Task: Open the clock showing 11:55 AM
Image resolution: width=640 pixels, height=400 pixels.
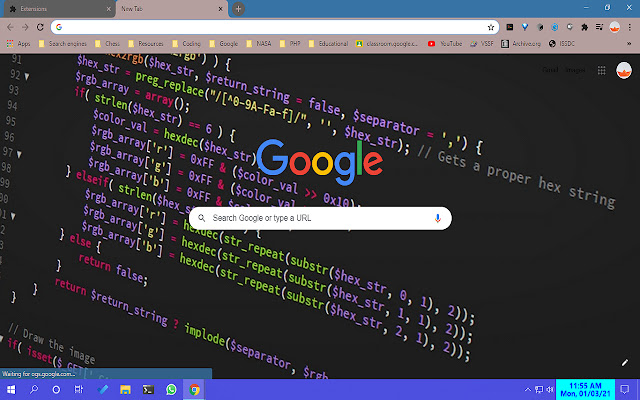Action: click(x=585, y=389)
